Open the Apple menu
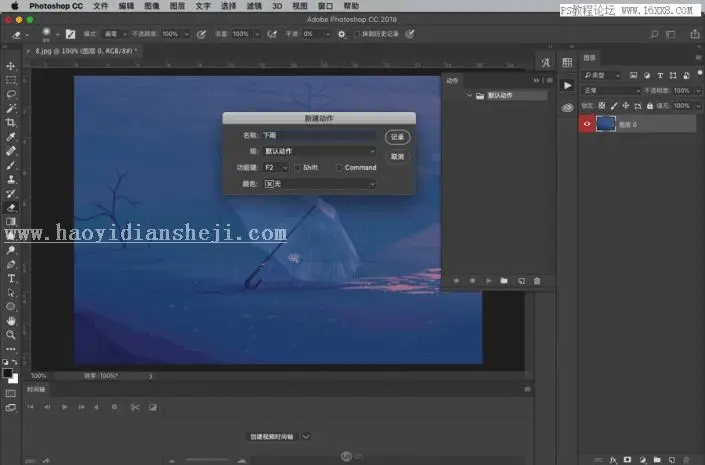 pos(15,6)
